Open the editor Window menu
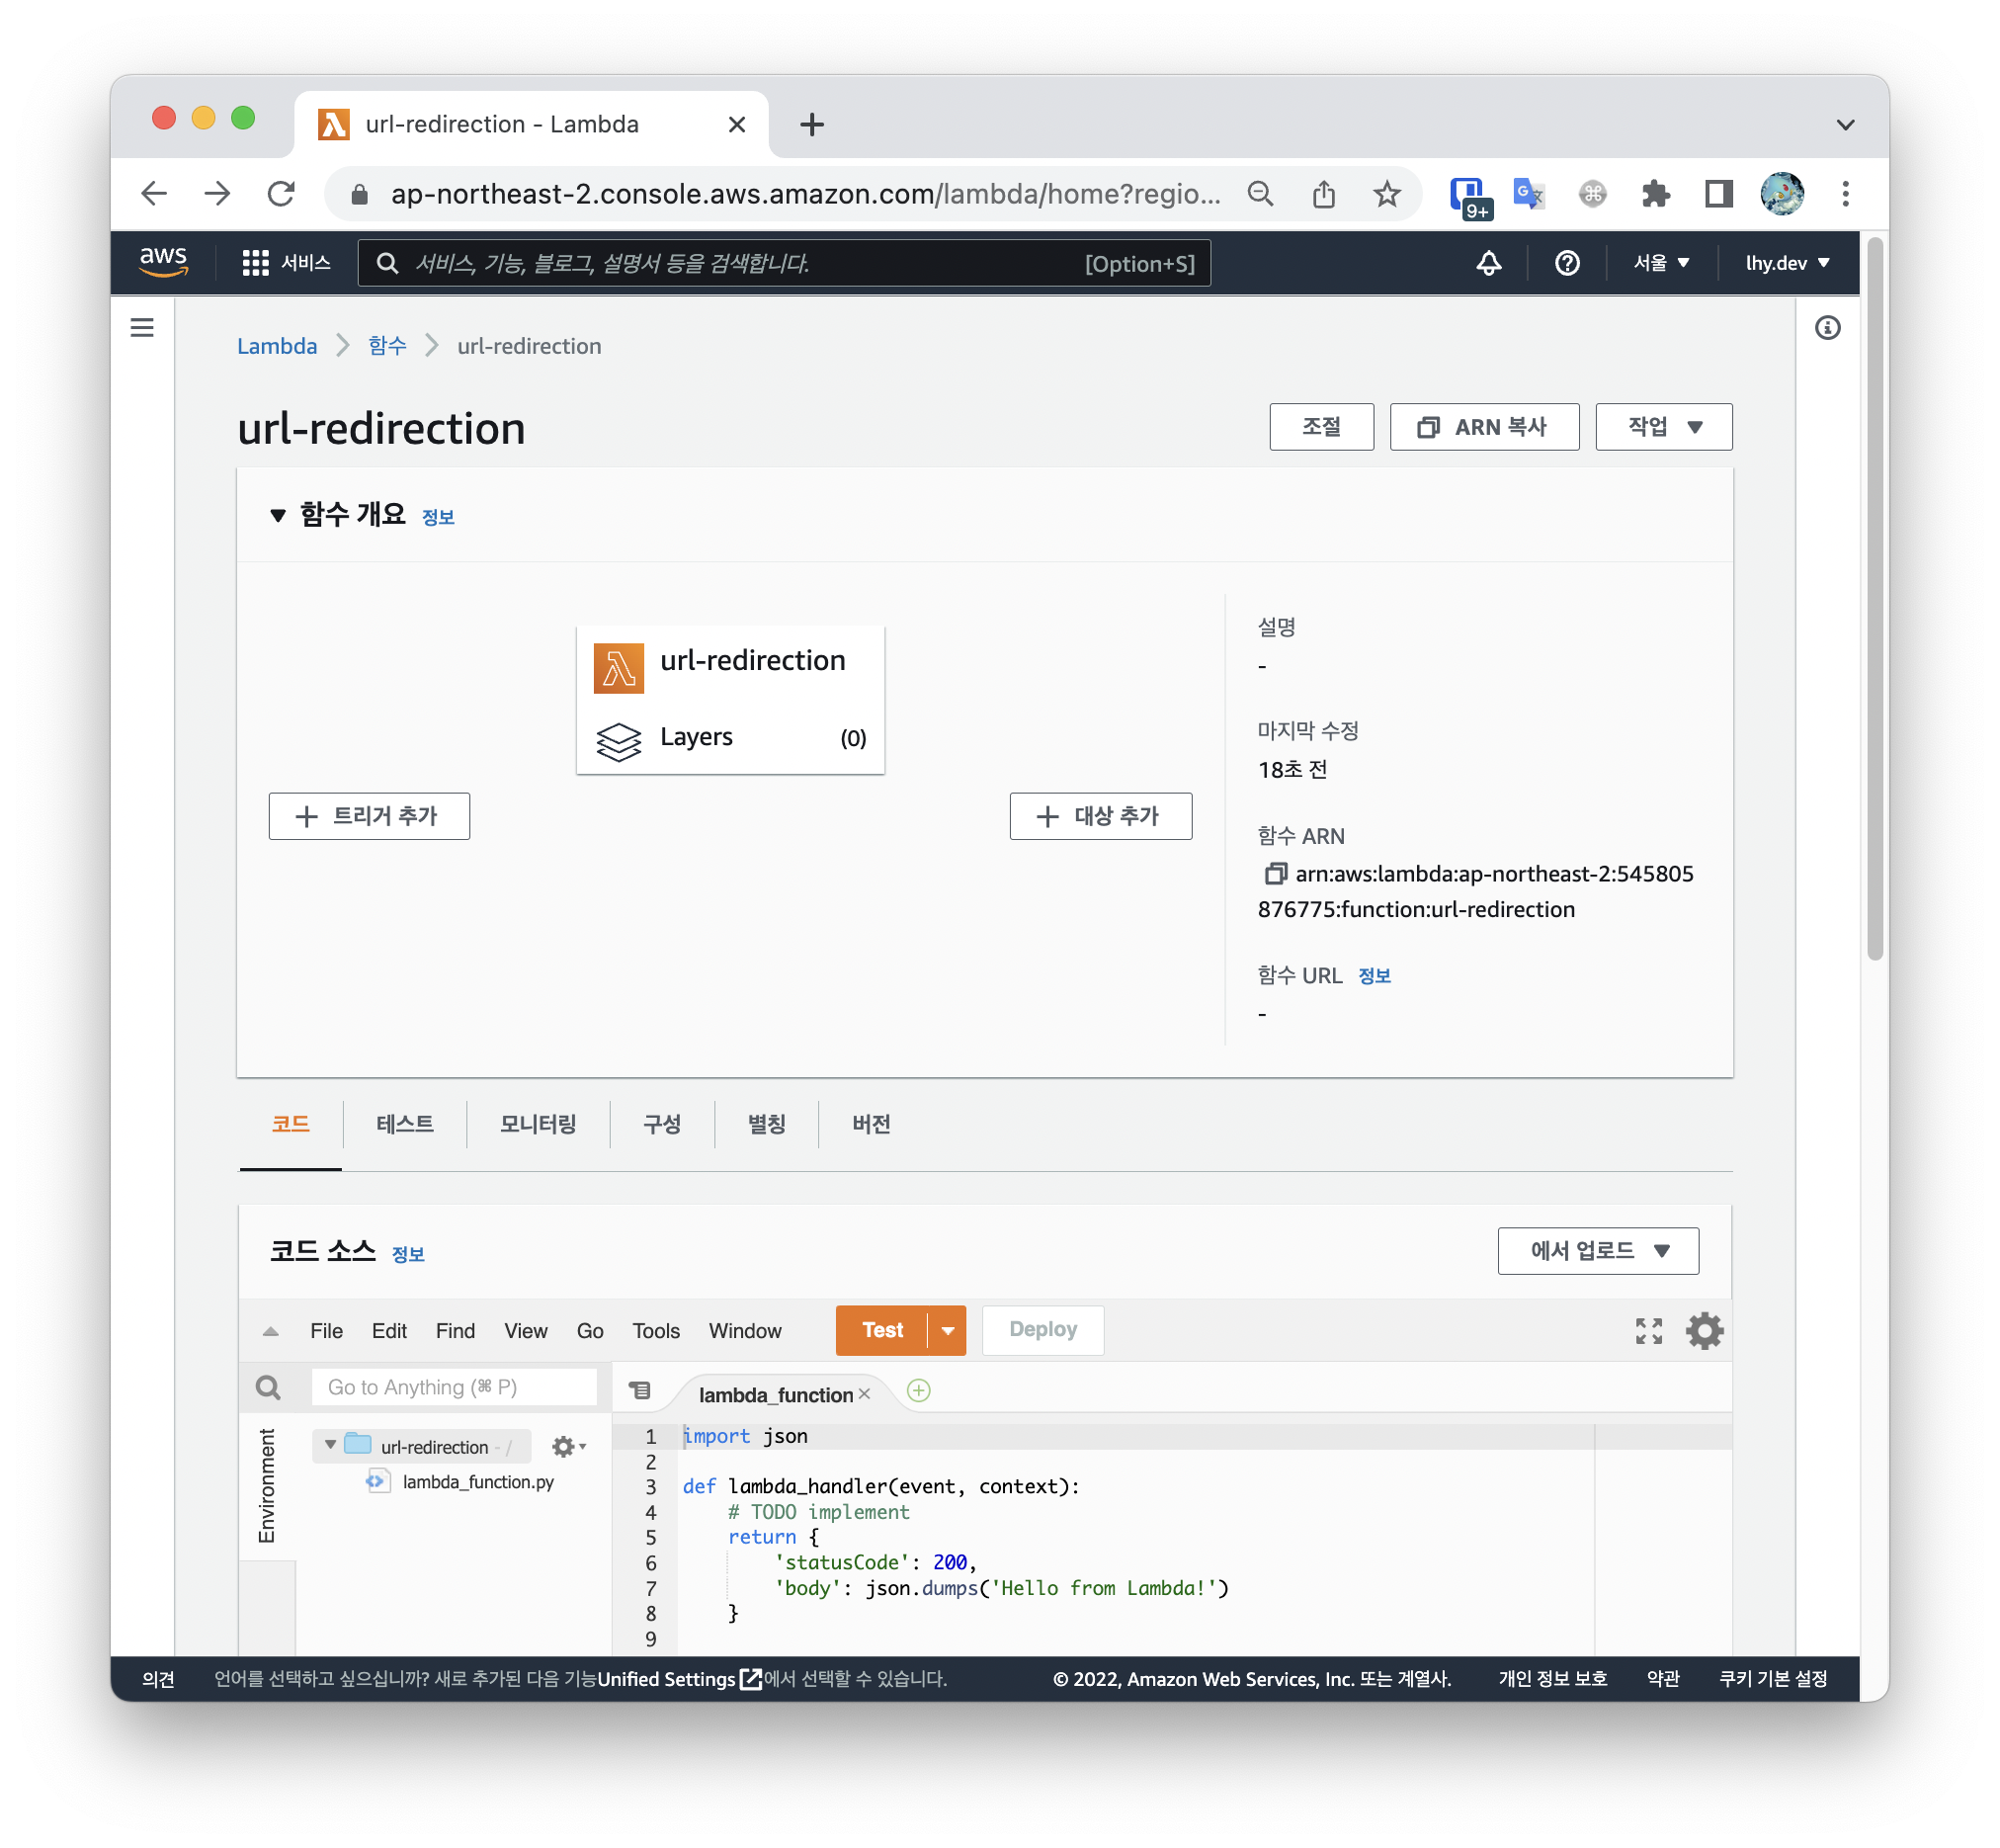This screenshot has height=1848, width=2000. coord(745,1331)
